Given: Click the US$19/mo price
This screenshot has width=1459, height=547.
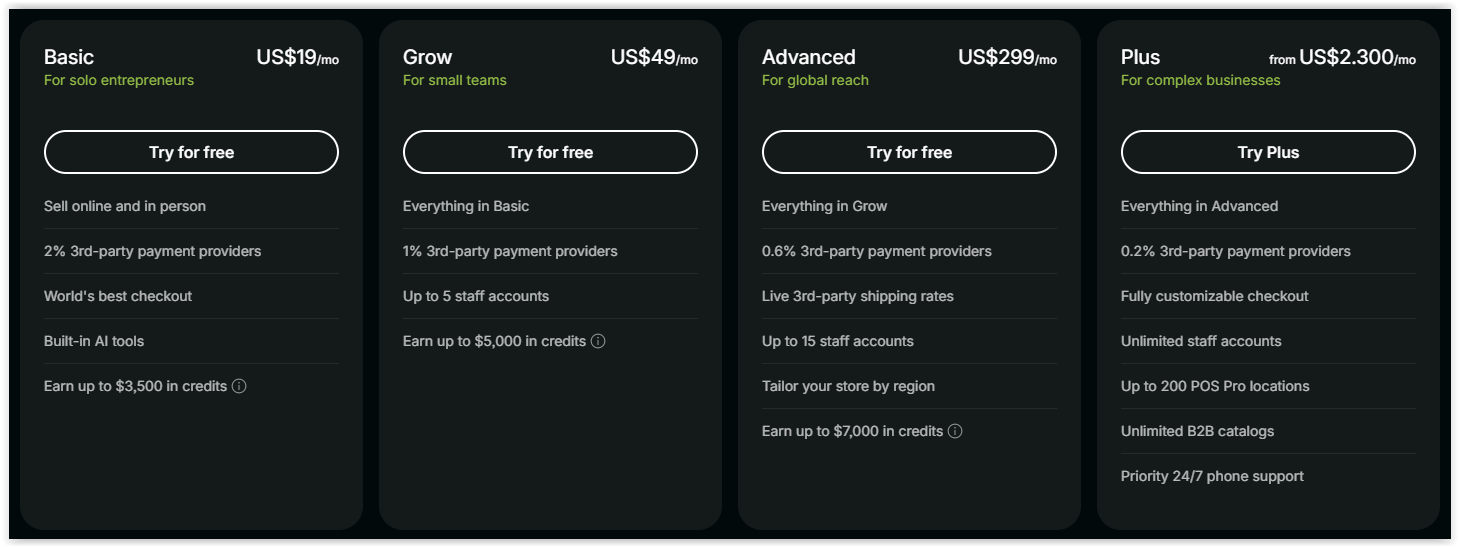Looking at the screenshot, I should click(x=297, y=58).
